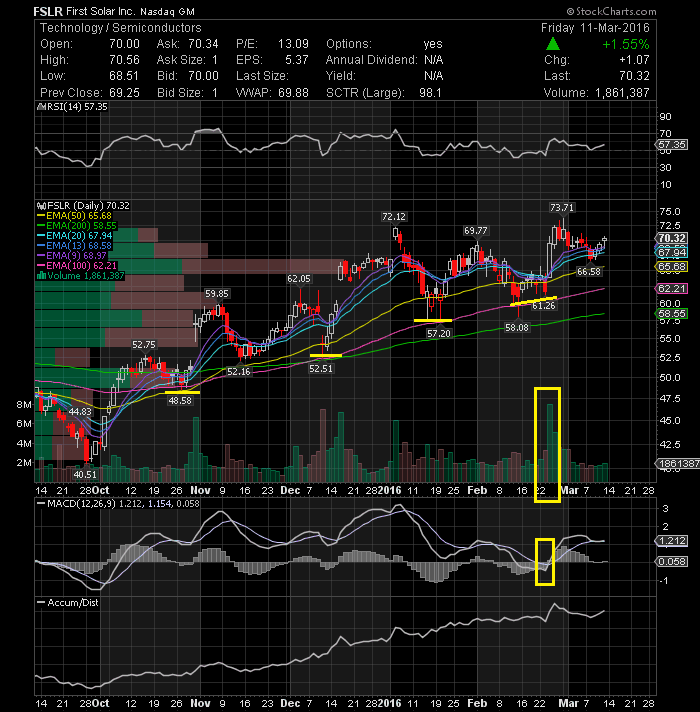
Task: Click the EPS value 5.37
Action: [297, 60]
